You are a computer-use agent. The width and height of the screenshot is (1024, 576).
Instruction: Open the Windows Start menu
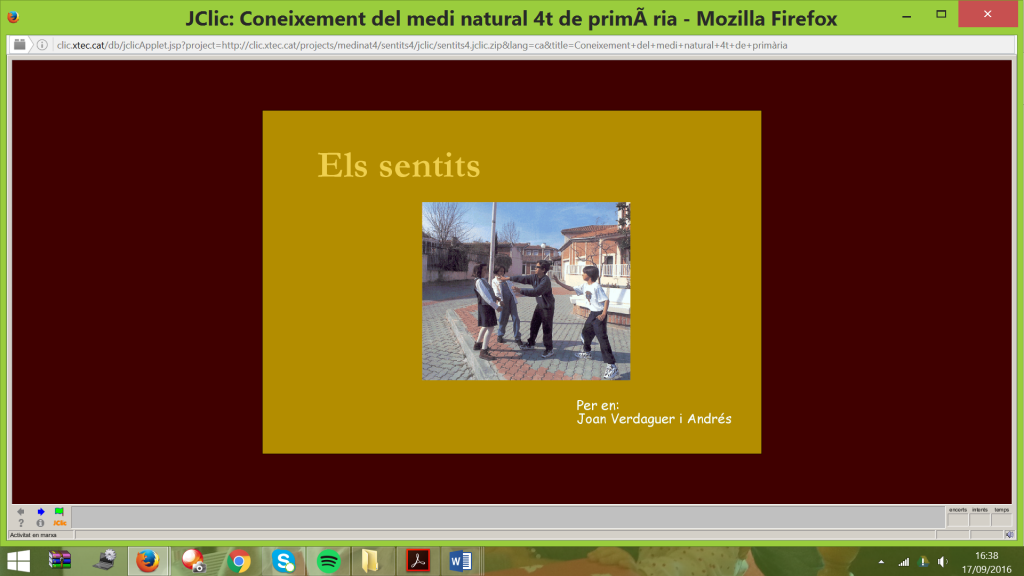[20, 561]
